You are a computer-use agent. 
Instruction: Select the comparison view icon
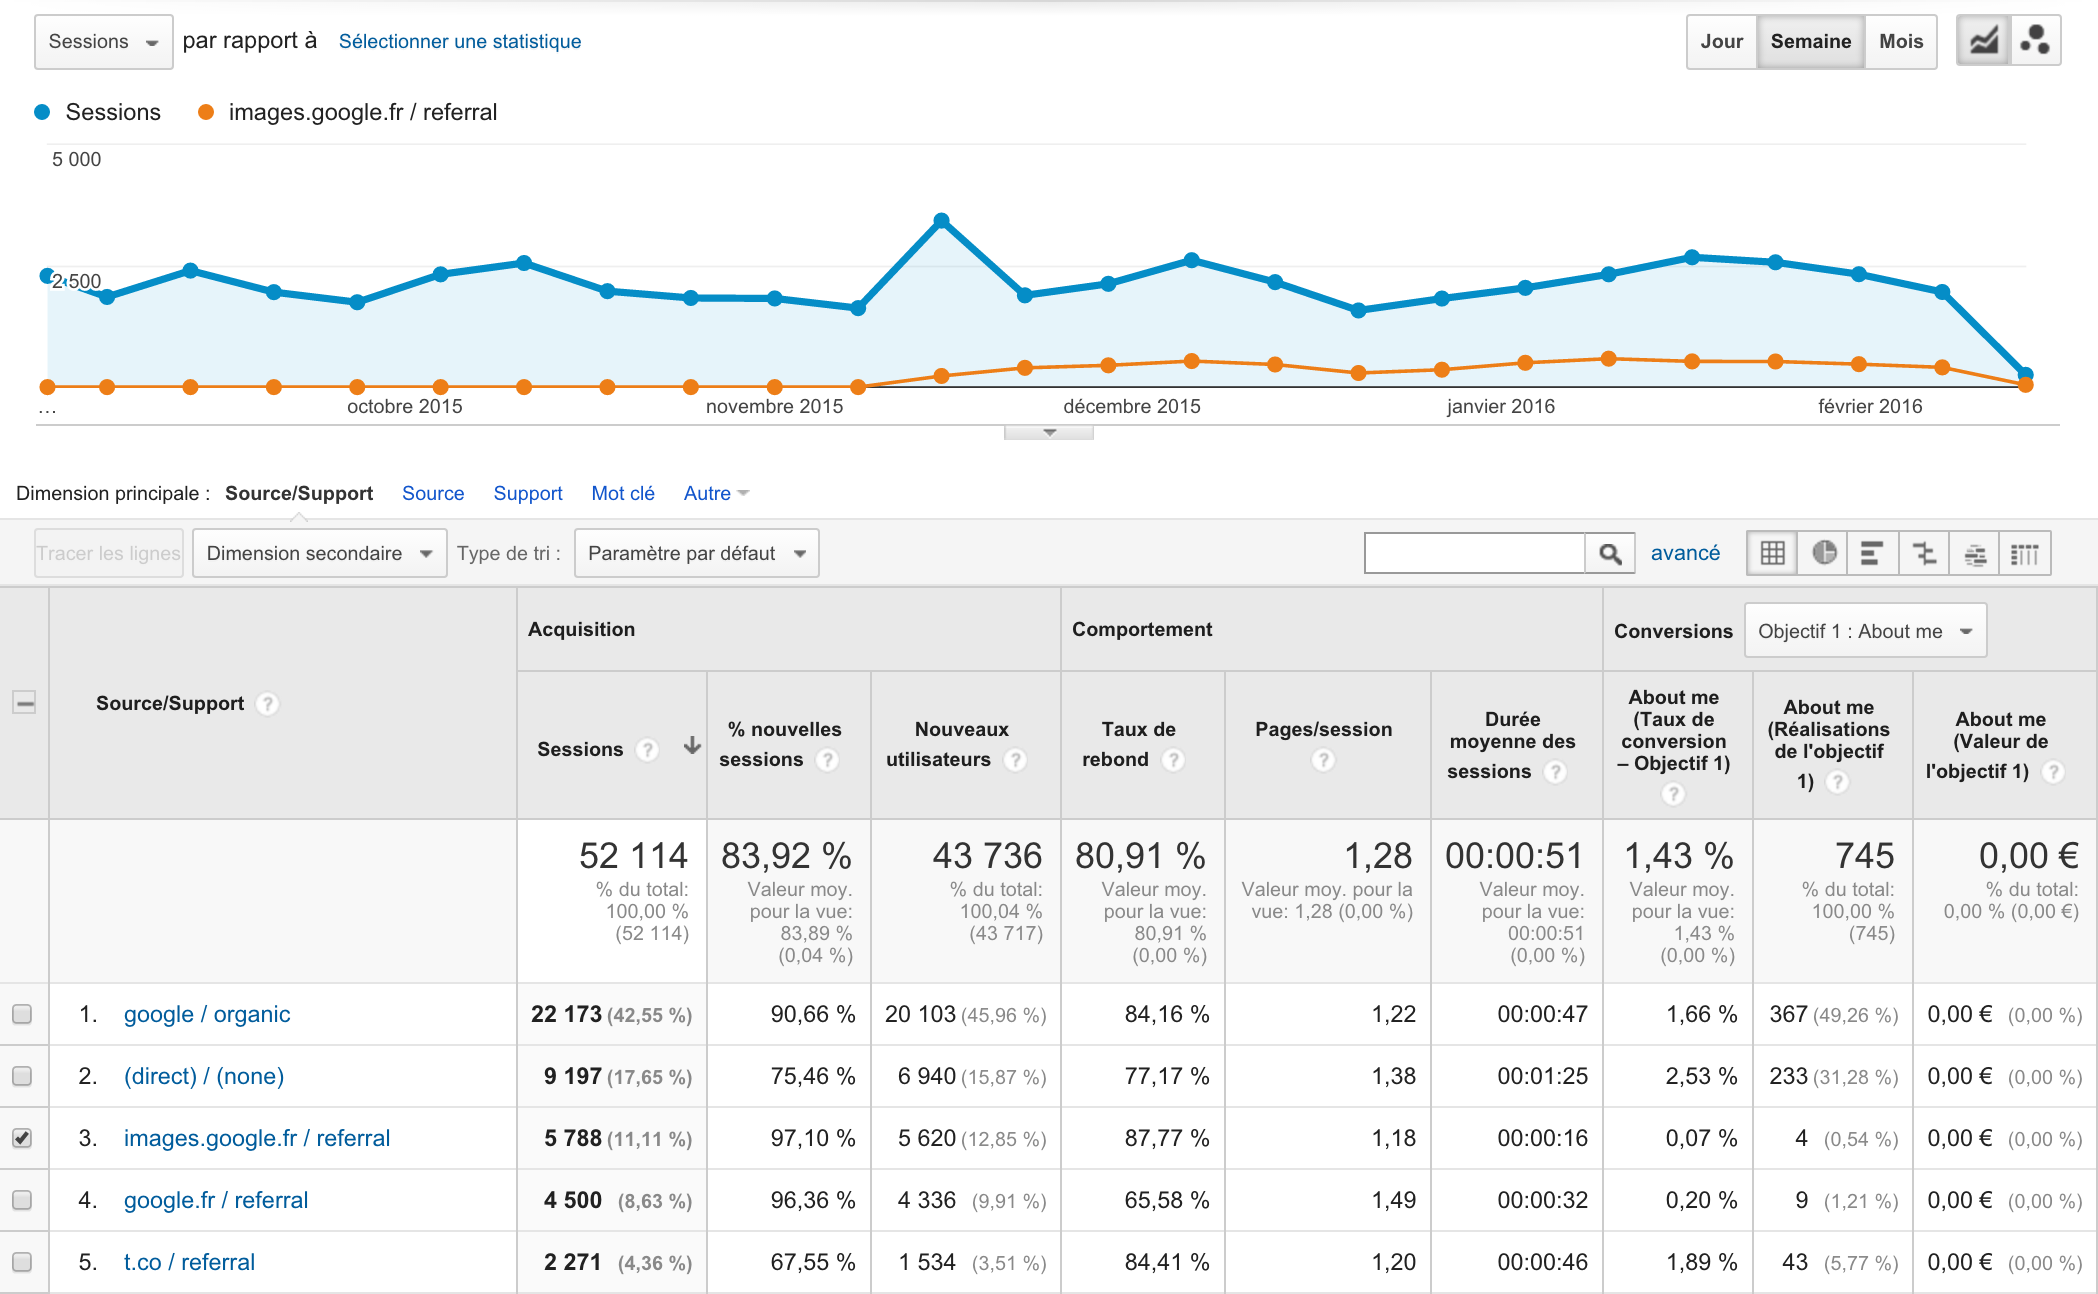[1924, 553]
